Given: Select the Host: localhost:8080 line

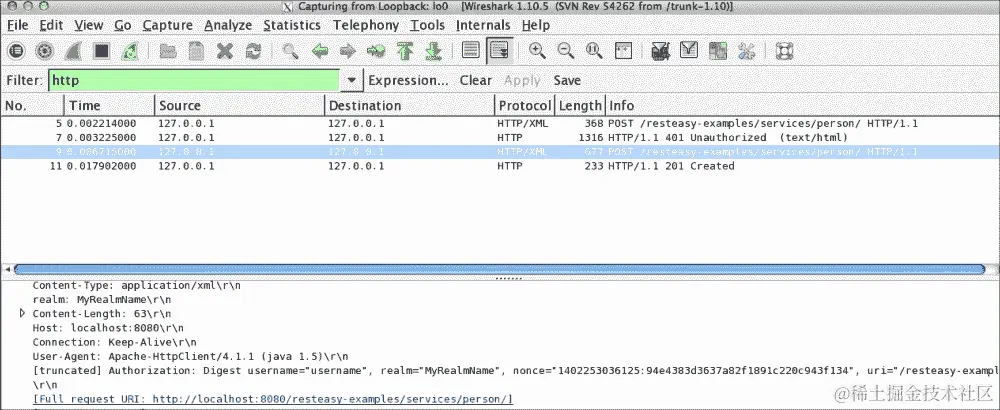Looking at the screenshot, I should [x=106, y=327].
